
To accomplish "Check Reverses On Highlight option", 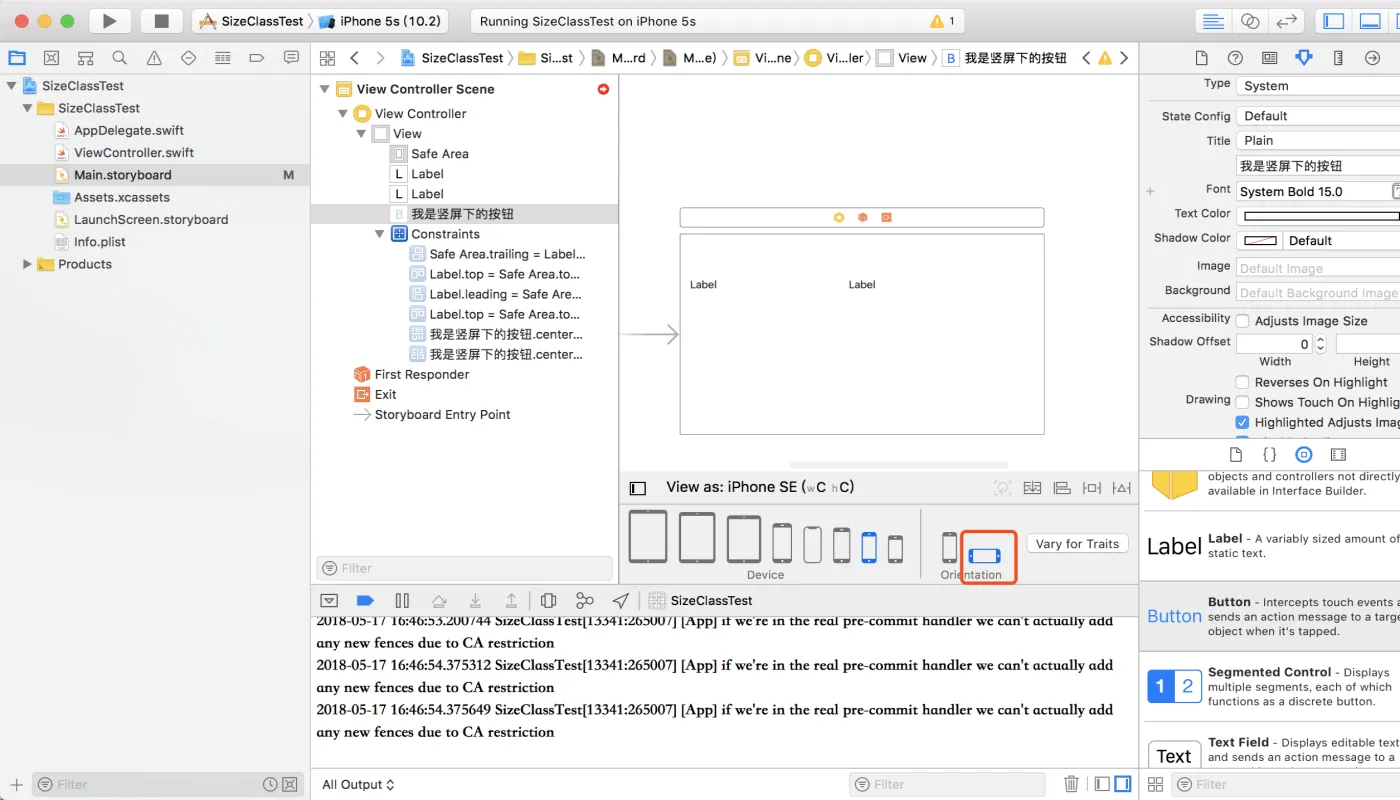I will 1242,382.
